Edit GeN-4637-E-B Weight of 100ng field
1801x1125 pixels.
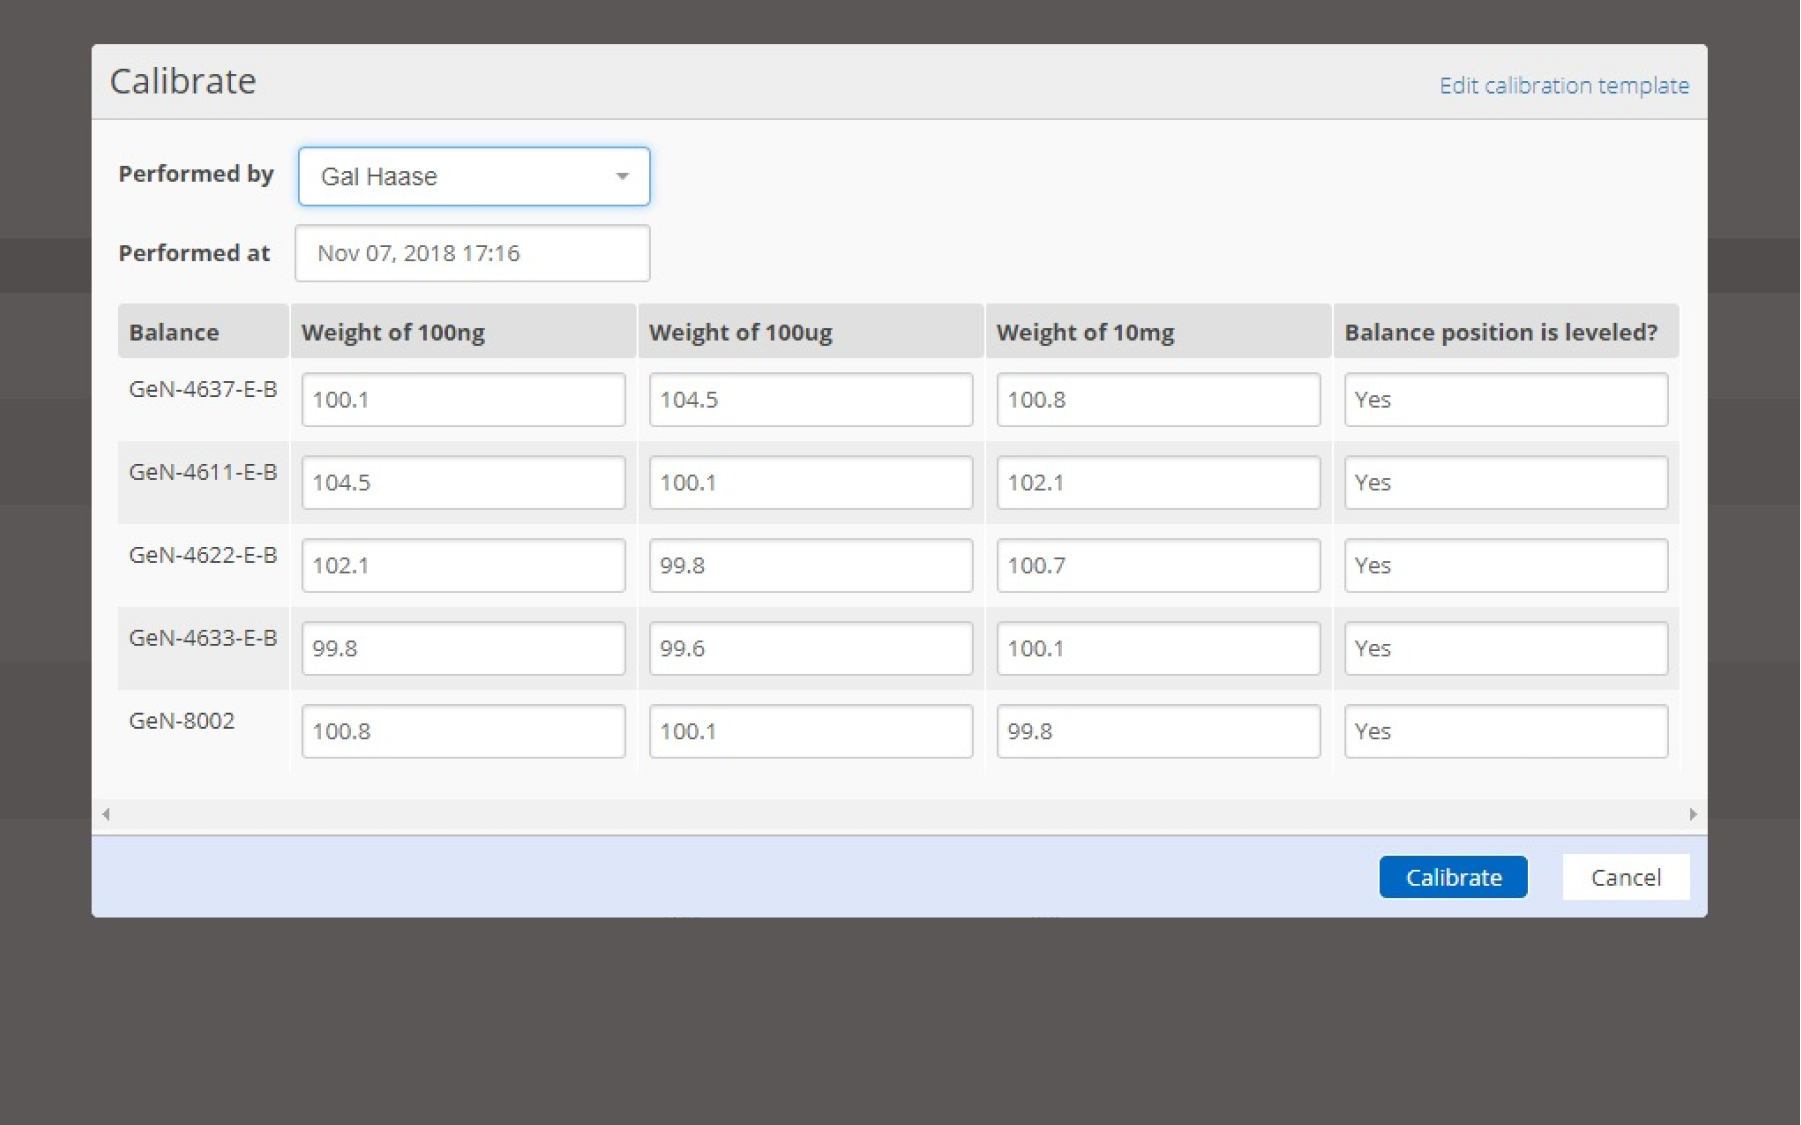tap(463, 400)
